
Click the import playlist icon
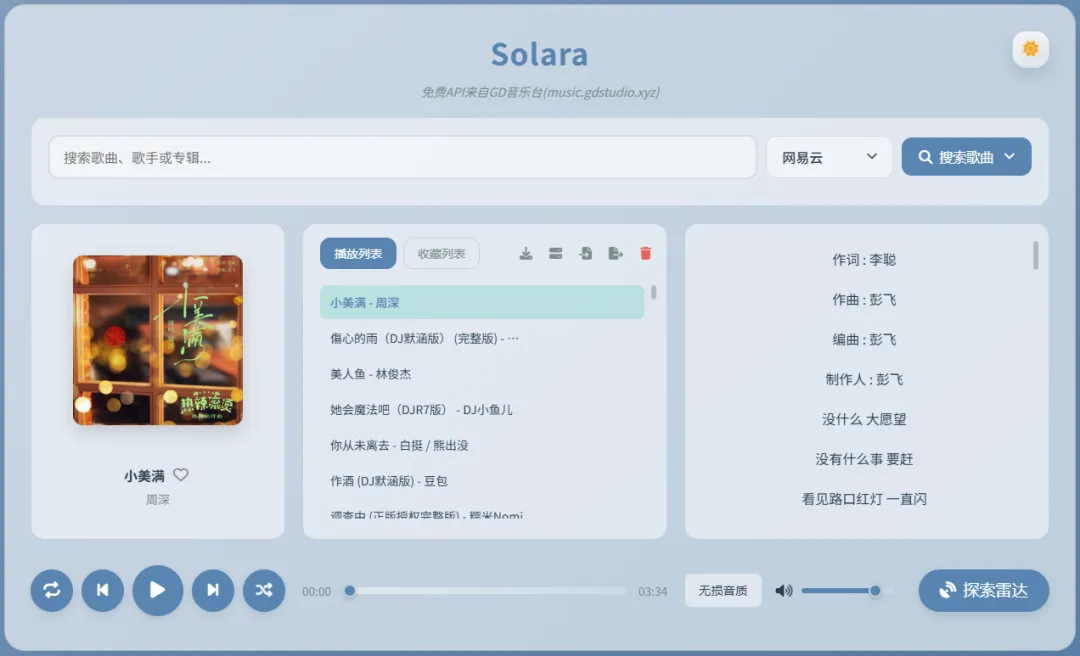coord(585,253)
